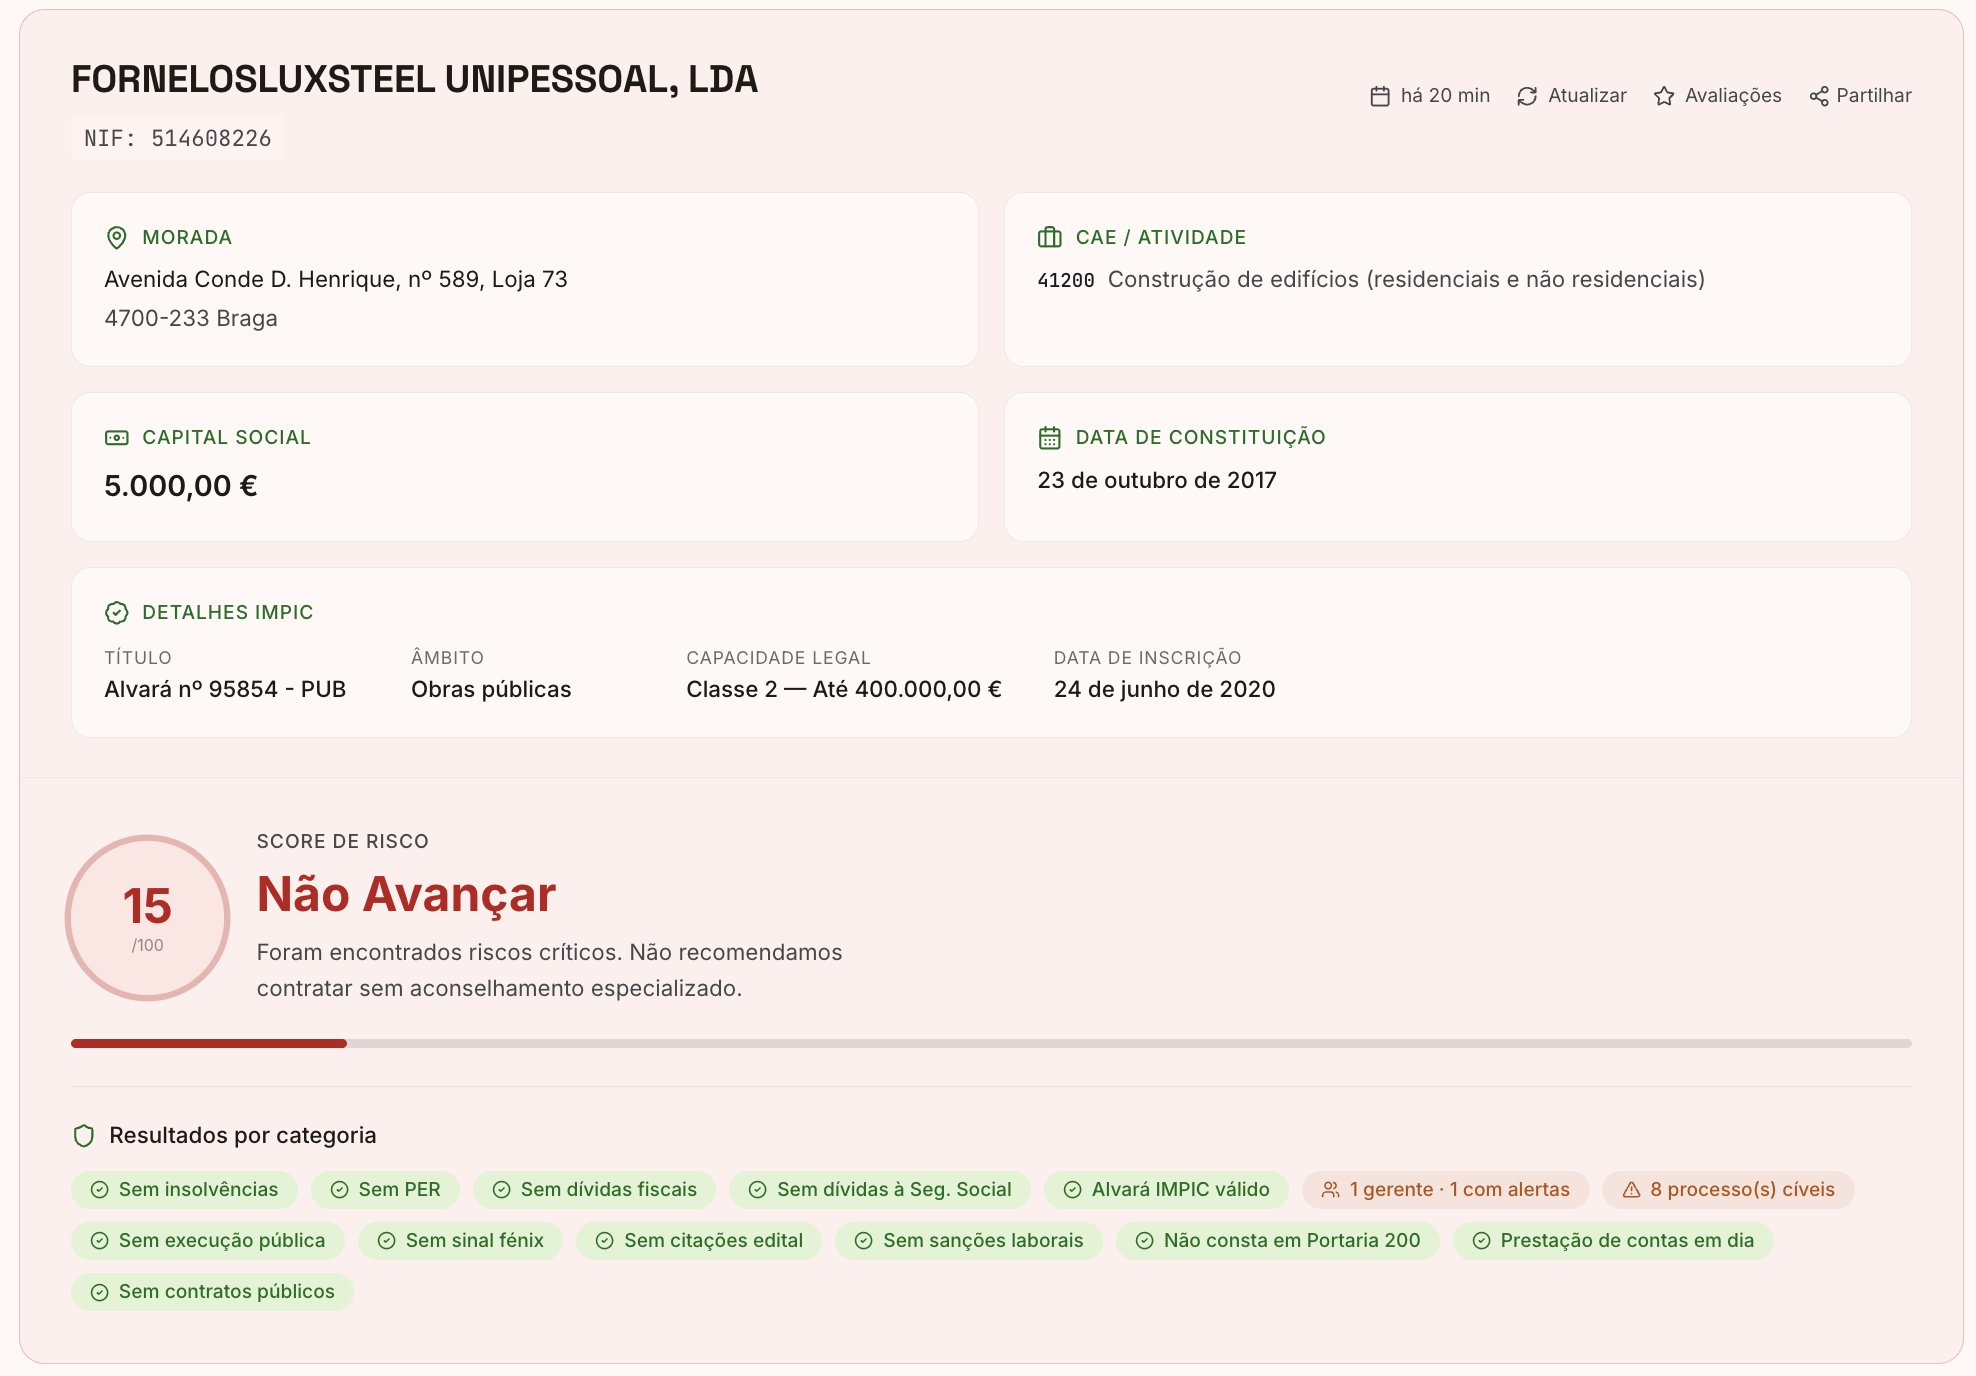Click check icon in Sem dívidas fiscais chip
The width and height of the screenshot is (1976, 1376).
coord(502,1190)
